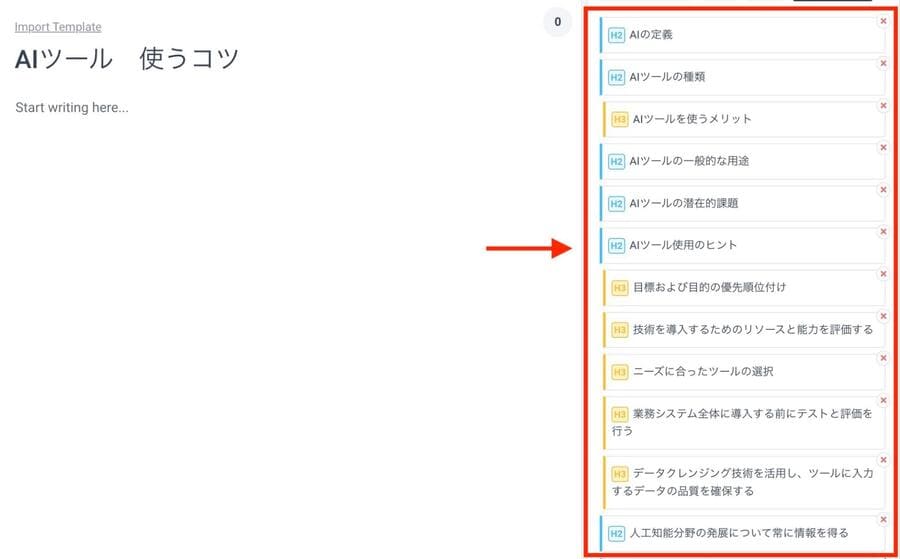Remove the AIツールを使うメリット heading with its X

(x=883, y=106)
